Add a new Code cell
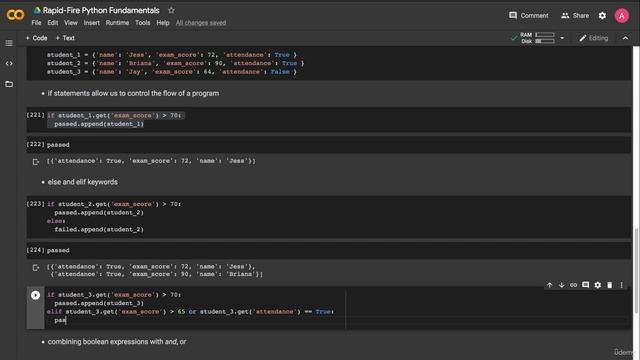 point(36,38)
